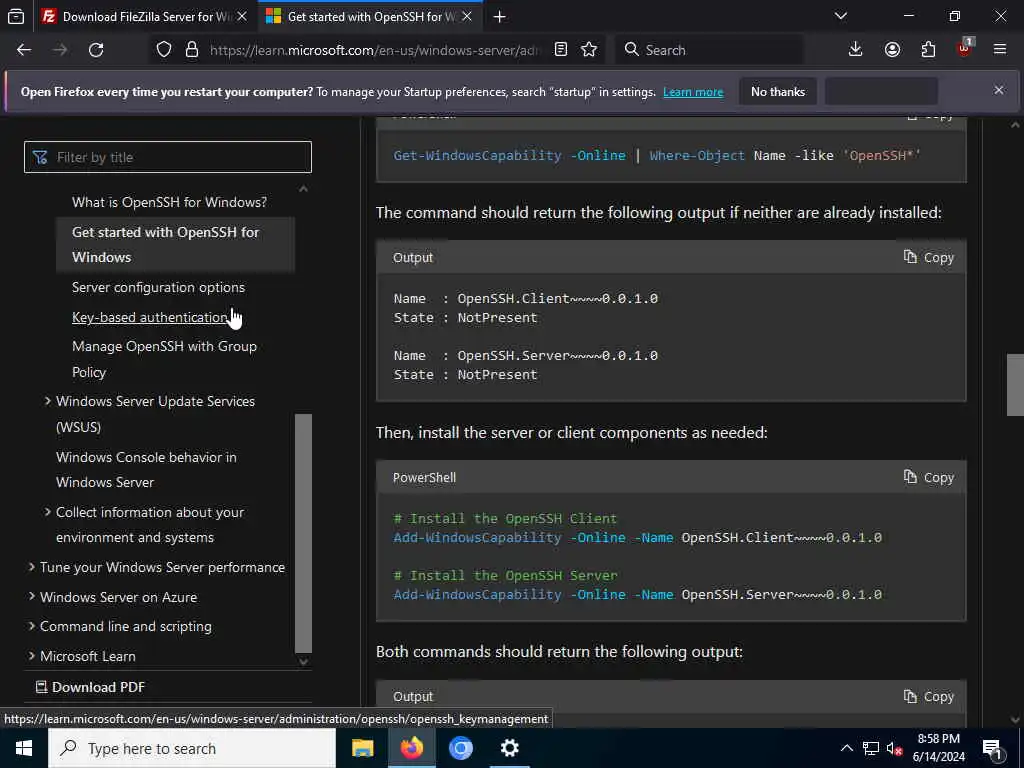Viewport: 1024px width, 768px height.
Task: Dismiss the startup notification bar
Action: click(x=999, y=90)
